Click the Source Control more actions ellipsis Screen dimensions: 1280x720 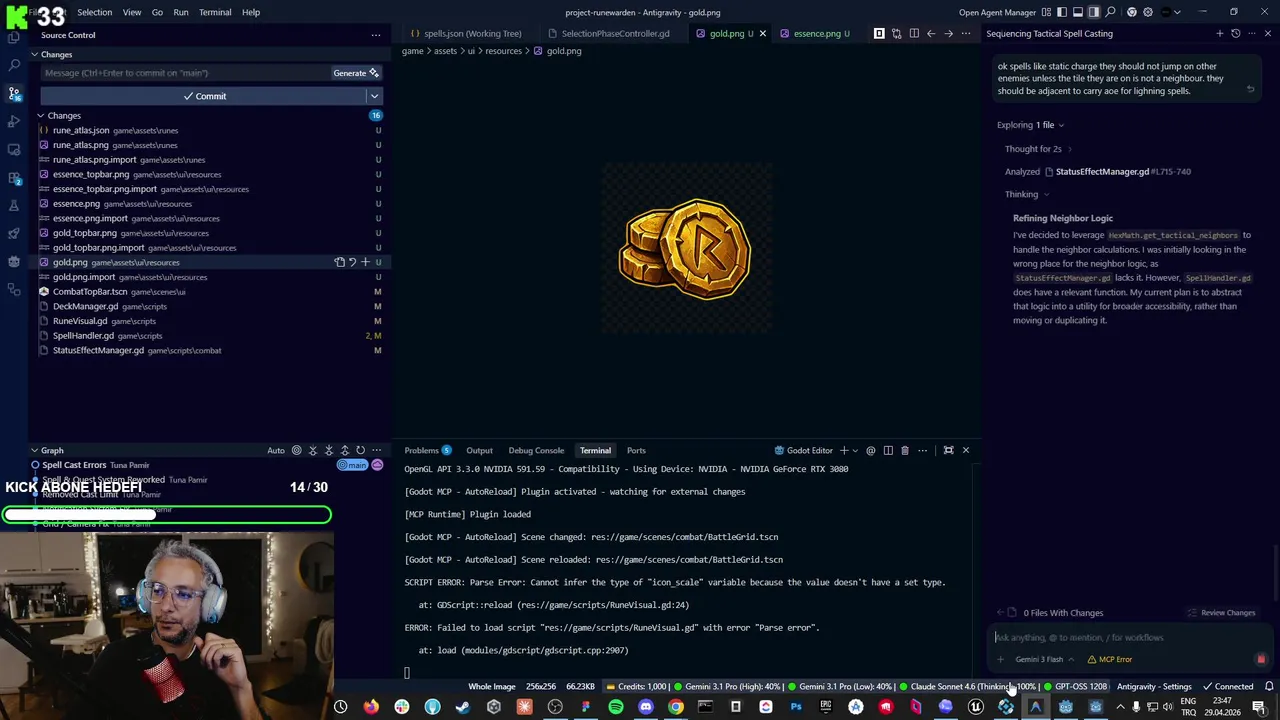click(x=376, y=35)
